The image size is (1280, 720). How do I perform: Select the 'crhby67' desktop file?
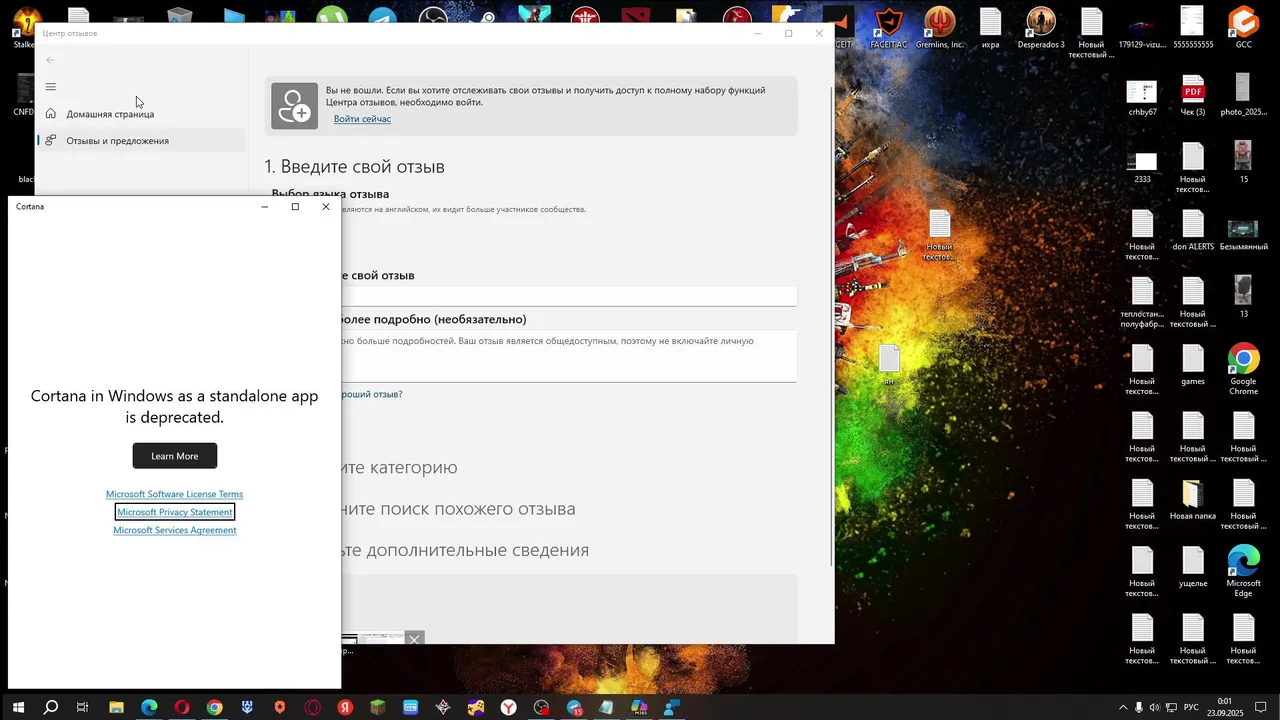pyautogui.click(x=1142, y=97)
